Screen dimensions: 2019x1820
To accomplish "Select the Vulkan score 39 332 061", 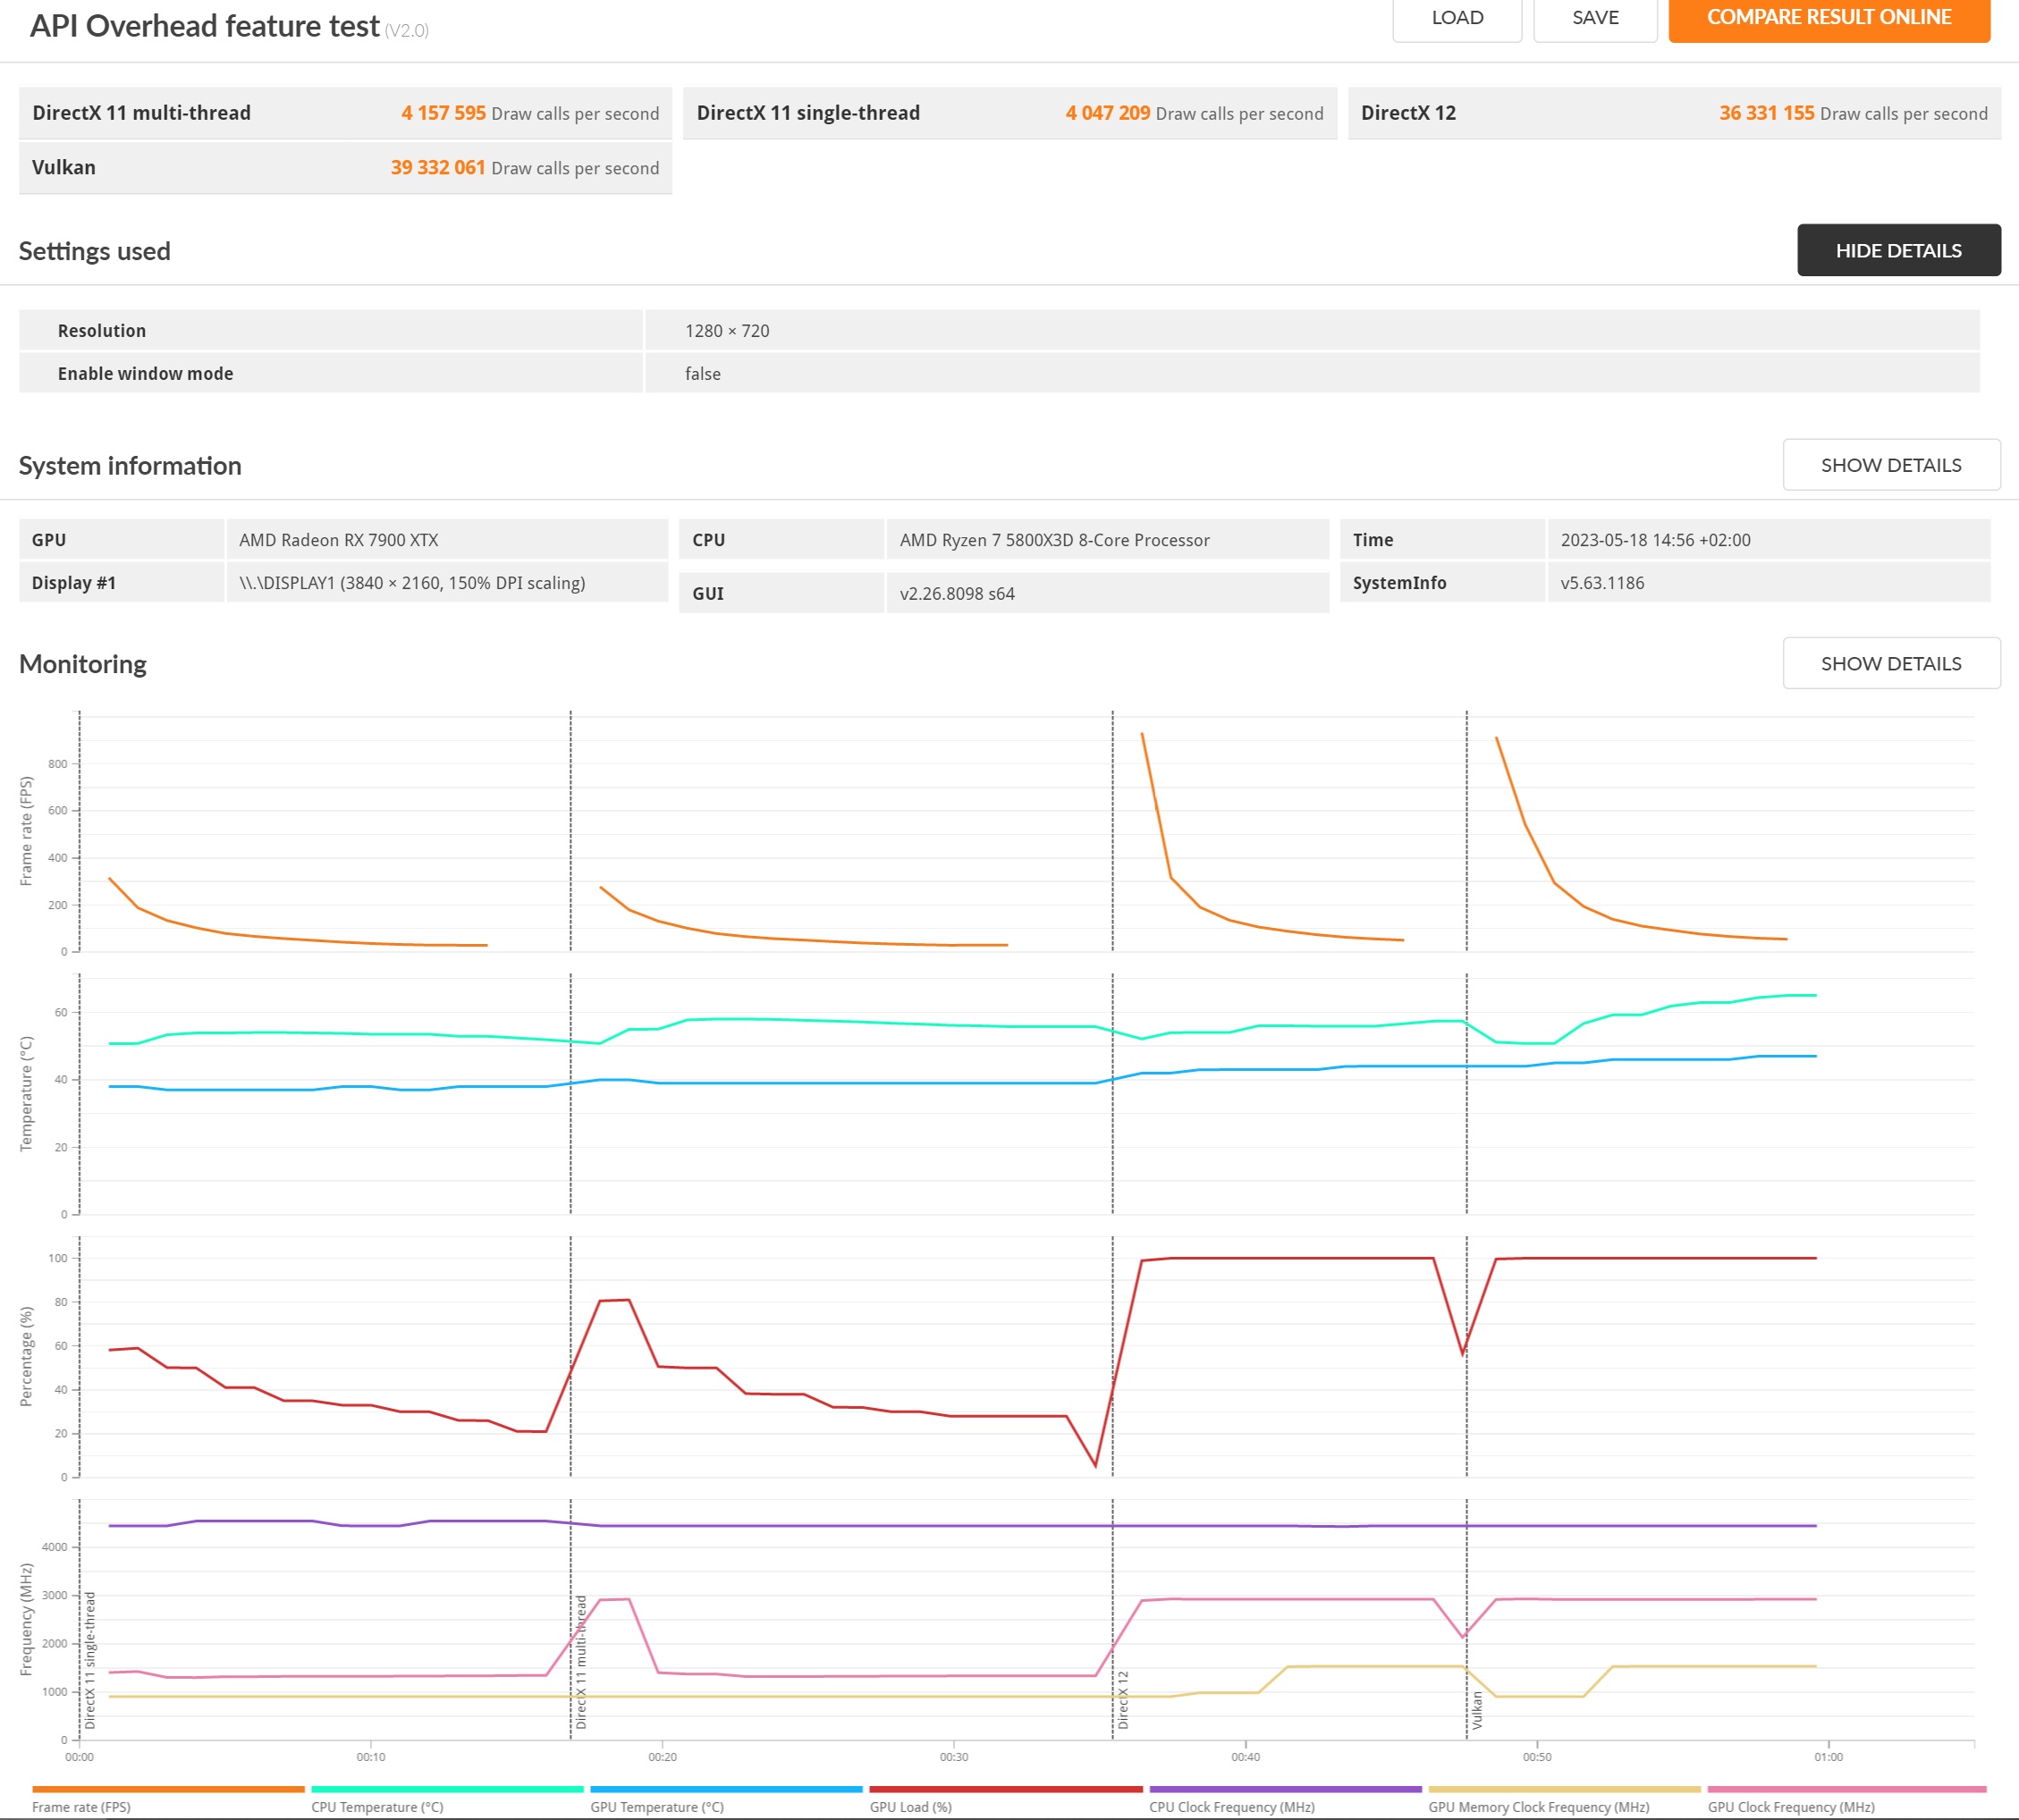I will 438,167.
